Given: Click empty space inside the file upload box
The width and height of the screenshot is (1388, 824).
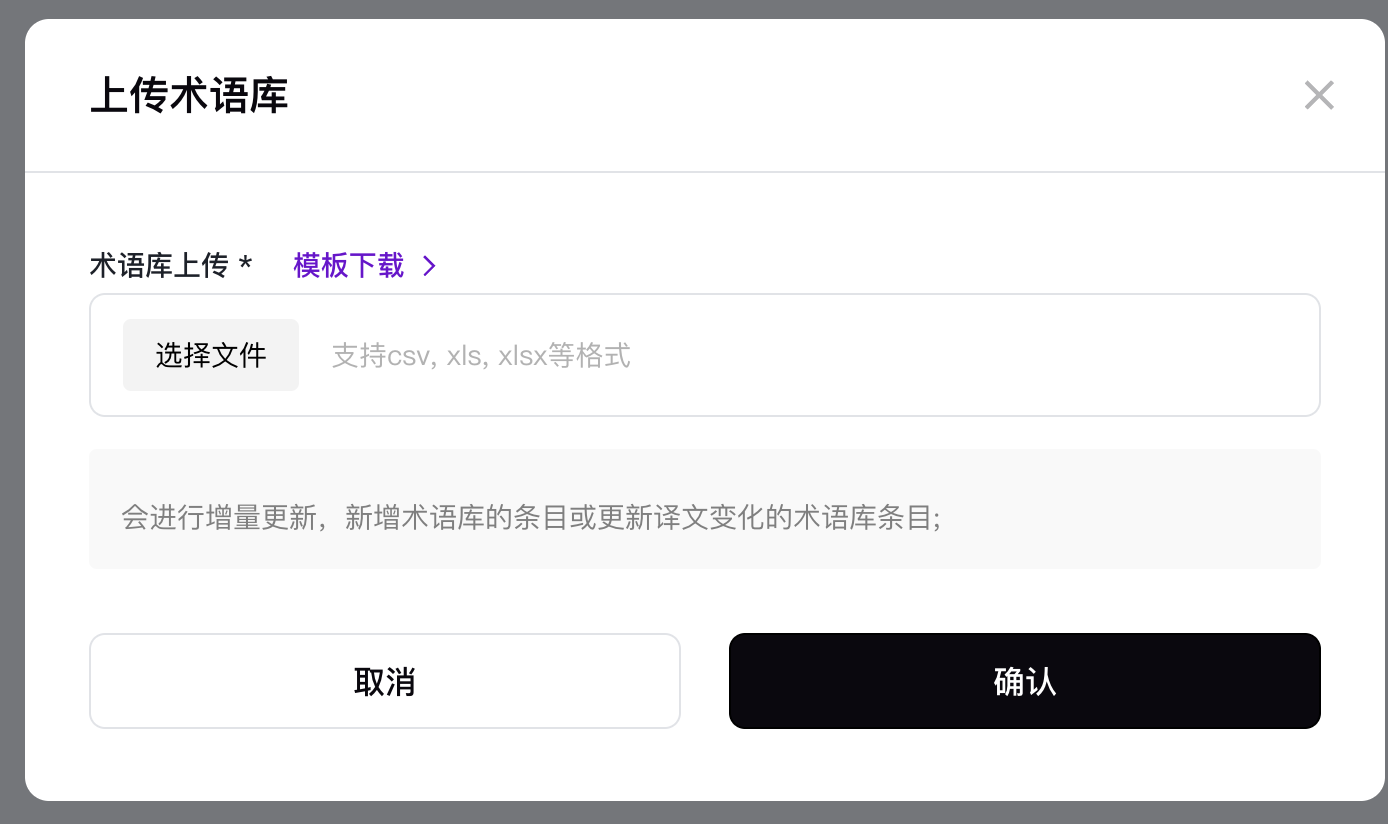Looking at the screenshot, I should tap(950, 355).
